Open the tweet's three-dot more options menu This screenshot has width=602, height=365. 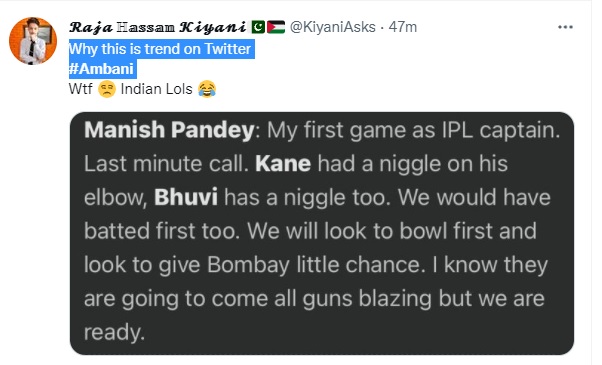(x=565, y=27)
